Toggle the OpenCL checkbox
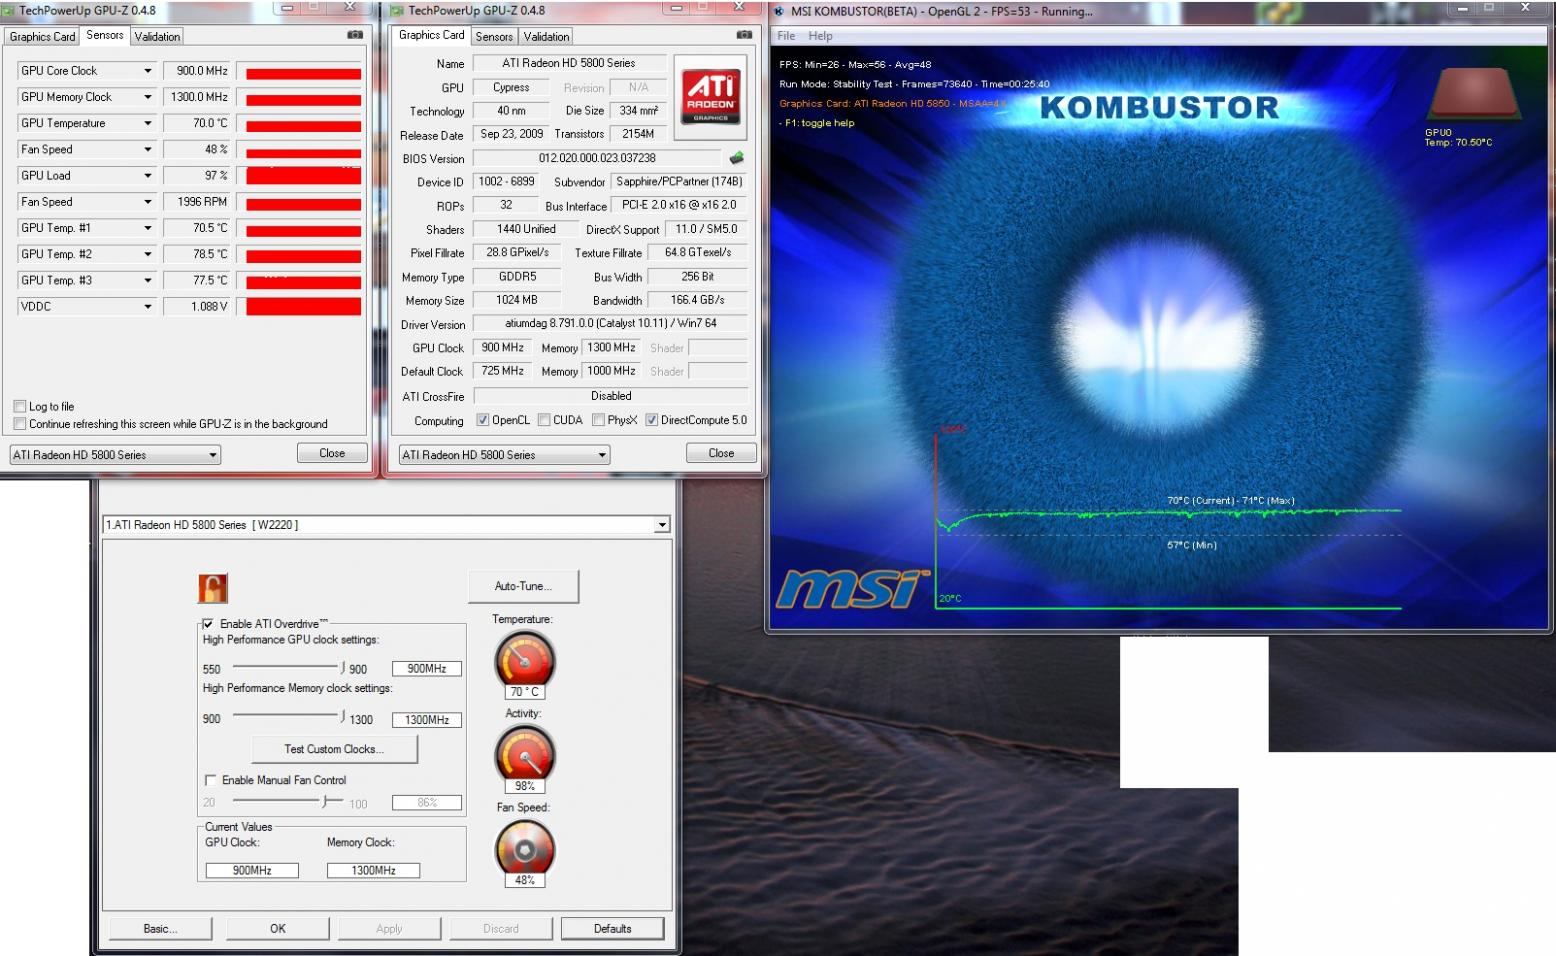 click(483, 420)
